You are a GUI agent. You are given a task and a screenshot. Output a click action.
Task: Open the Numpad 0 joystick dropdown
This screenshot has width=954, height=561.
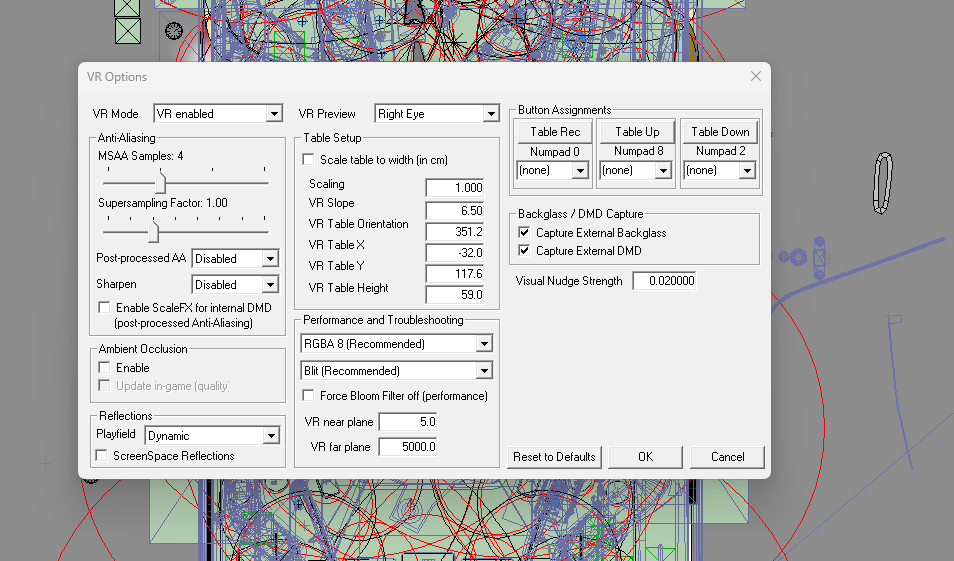tap(552, 170)
